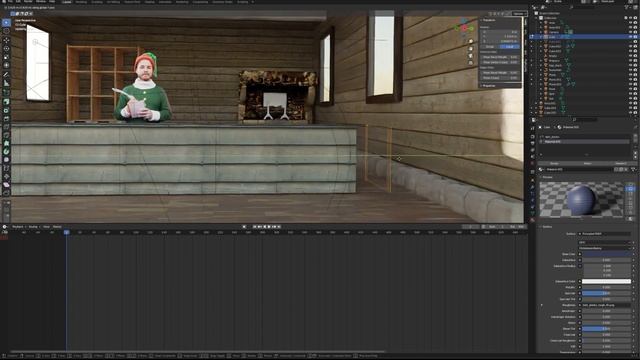The width and height of the screenshot is (640, 360).
Task: Select the Knife tool
Action: 6,135
